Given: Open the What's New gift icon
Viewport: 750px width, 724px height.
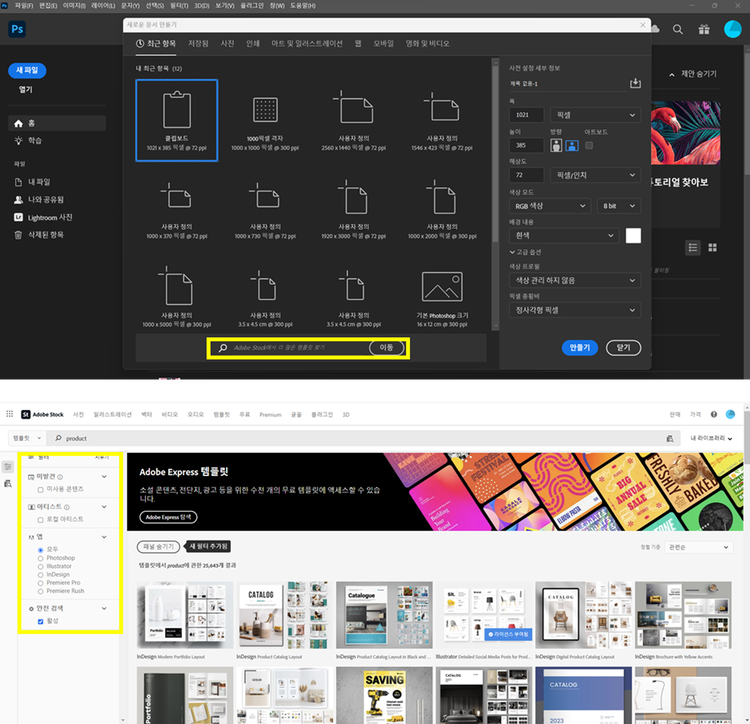Looking at the screenshot, I should (704, 29).
